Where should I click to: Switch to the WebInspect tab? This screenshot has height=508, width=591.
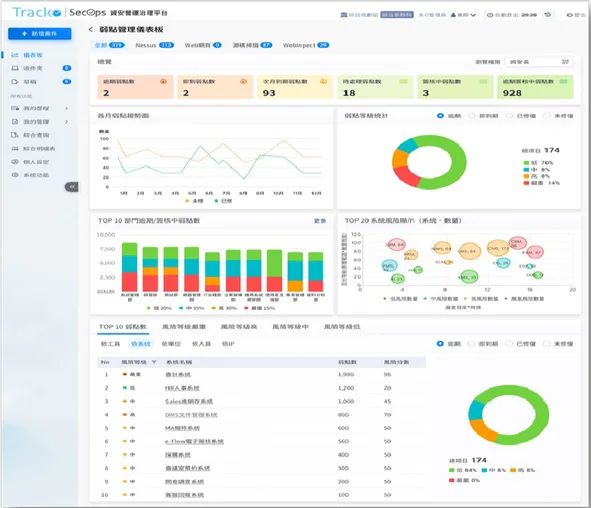(306, 45)
